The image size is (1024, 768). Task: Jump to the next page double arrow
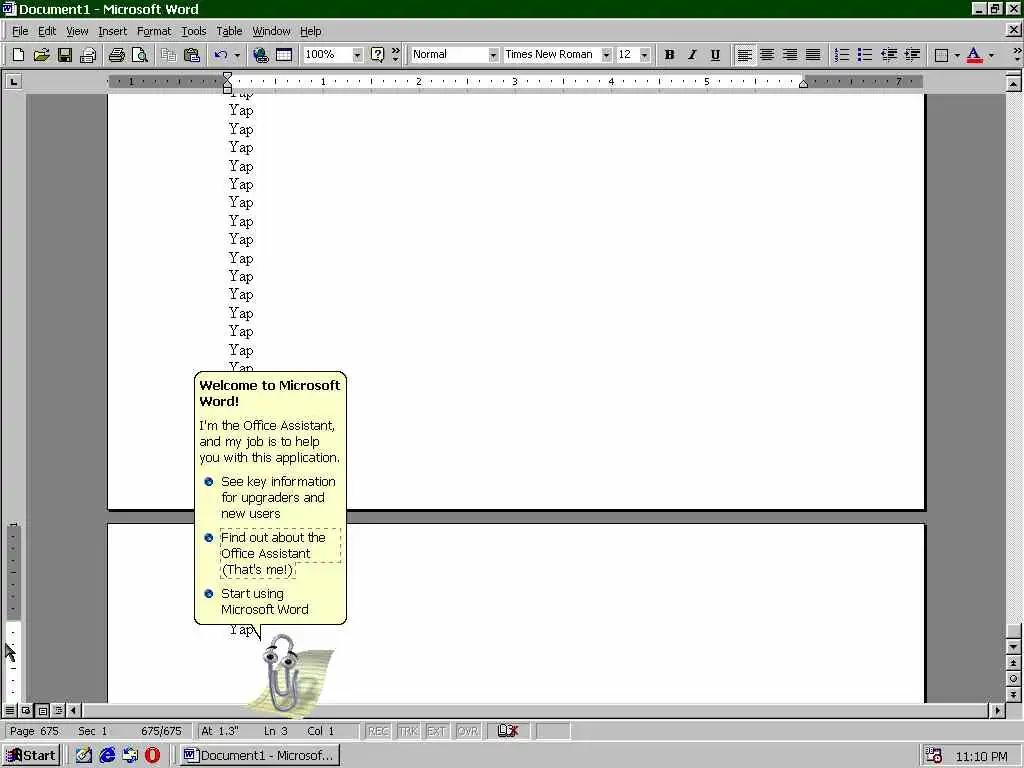tap(1013, 694)
